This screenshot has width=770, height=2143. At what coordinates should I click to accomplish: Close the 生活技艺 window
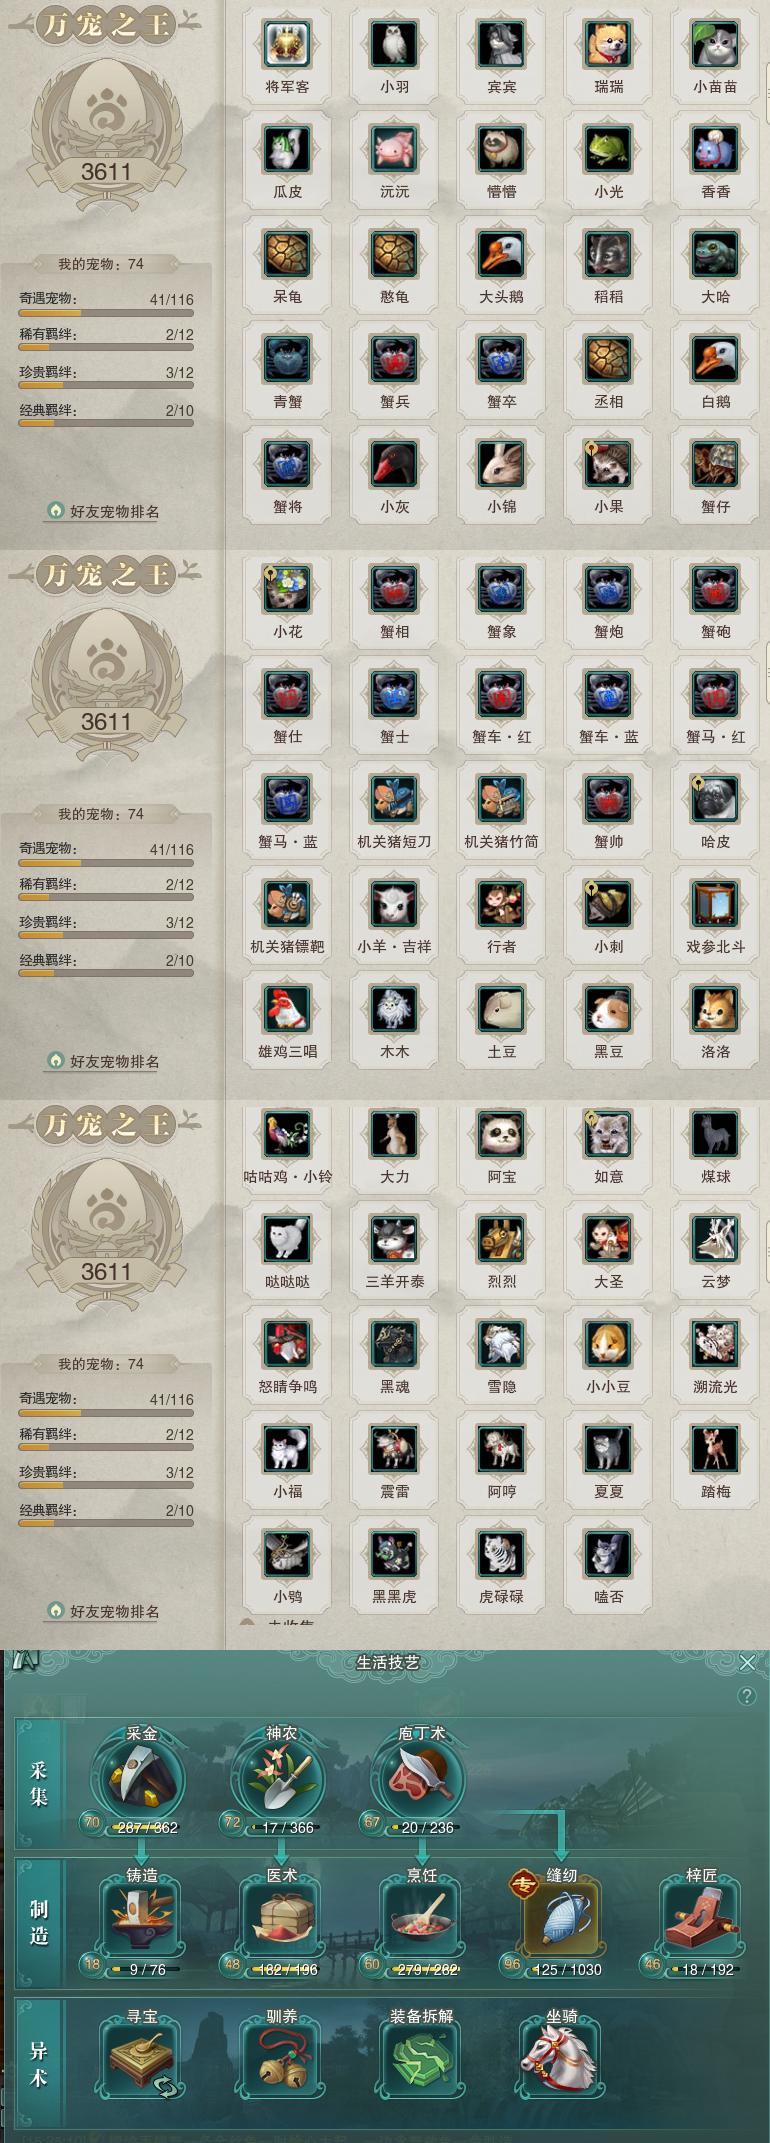(x=747, y=1662)
